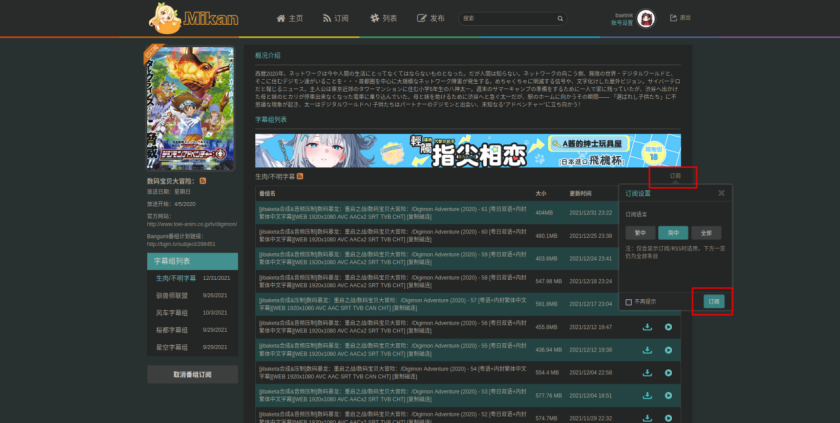Play episode 52 online via play icon

(668, 418)
